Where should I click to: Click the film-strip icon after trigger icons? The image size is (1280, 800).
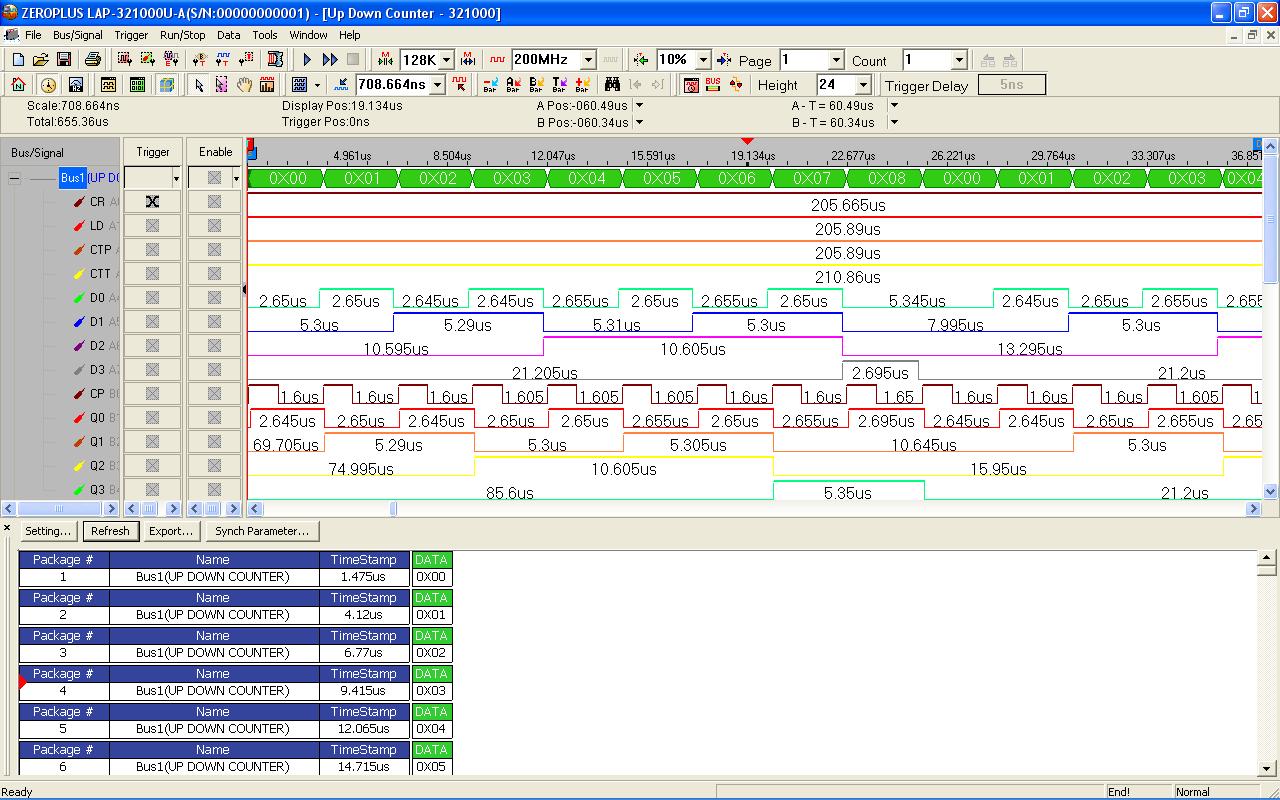tap(275, 60)
